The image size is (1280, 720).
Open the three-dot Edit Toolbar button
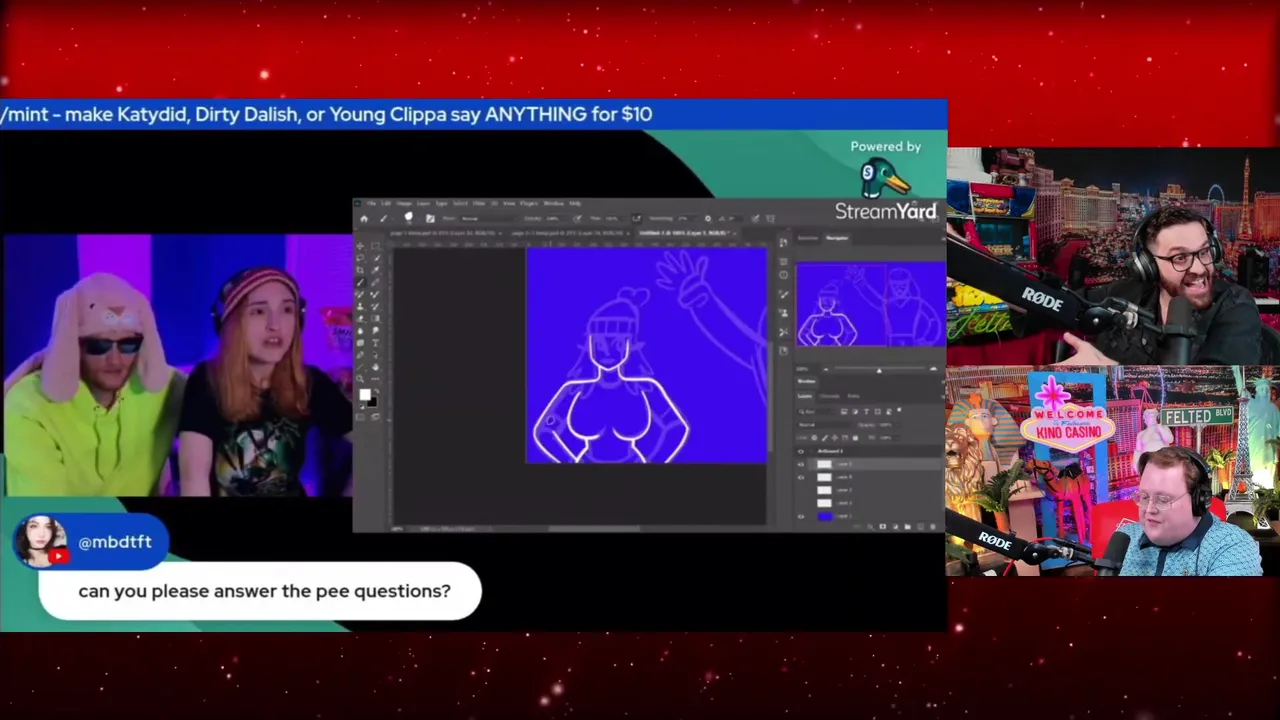click(x=375, y=379)
